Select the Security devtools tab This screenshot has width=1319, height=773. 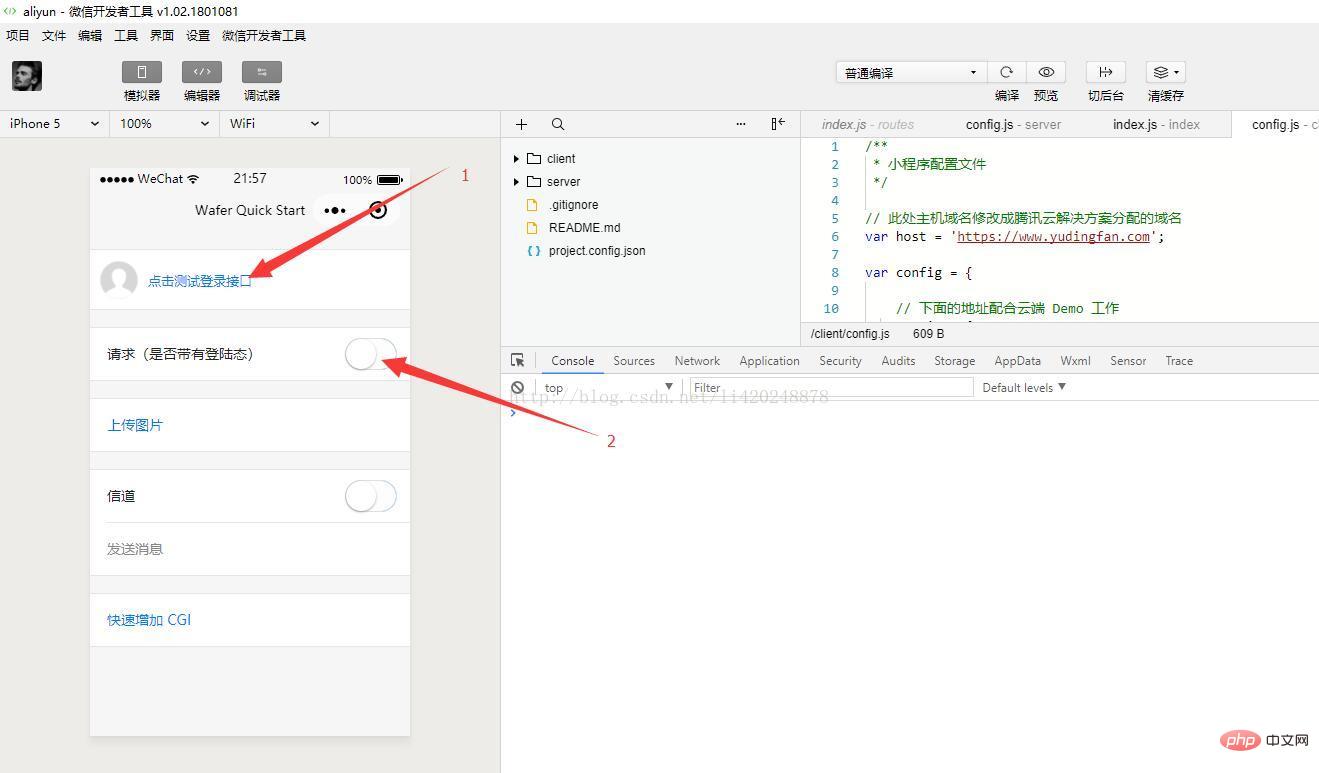840,361
